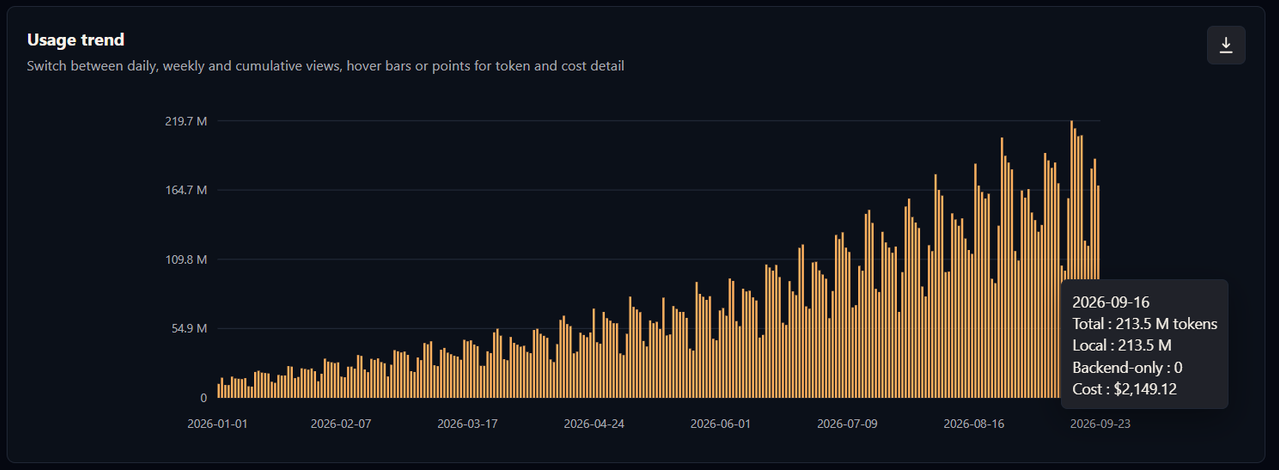
Task: Click the tooltip "Local : 213.5 M" line
Action: [1122, 345]
